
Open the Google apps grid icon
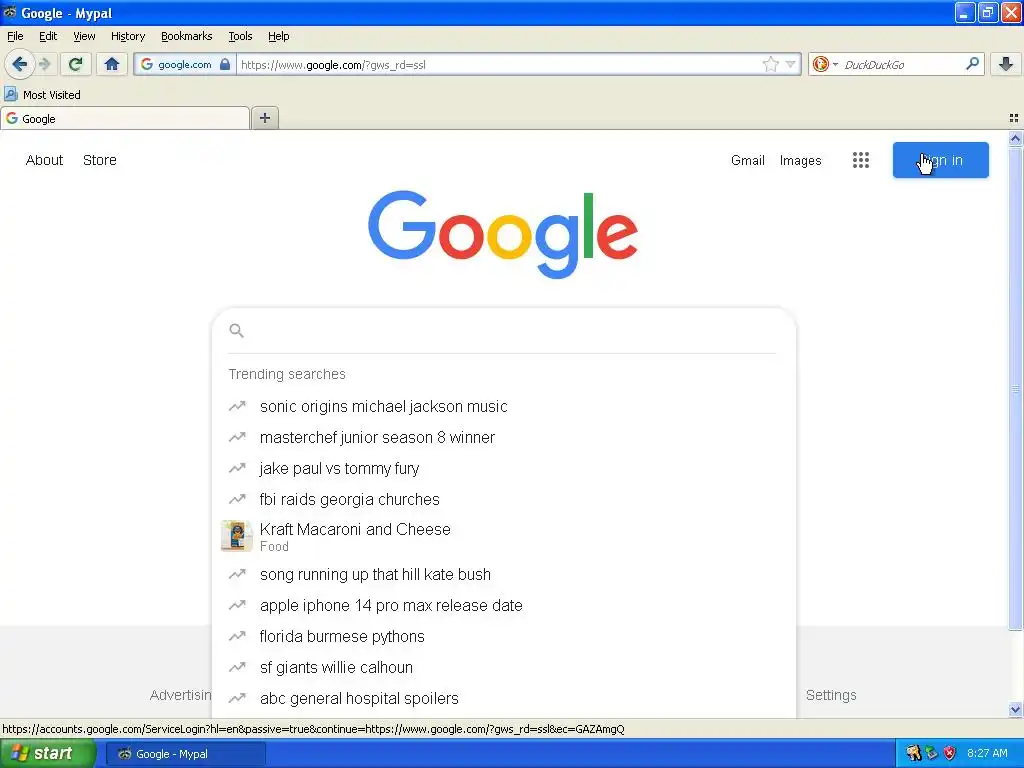pyautogui.click(x=861, y=160)
